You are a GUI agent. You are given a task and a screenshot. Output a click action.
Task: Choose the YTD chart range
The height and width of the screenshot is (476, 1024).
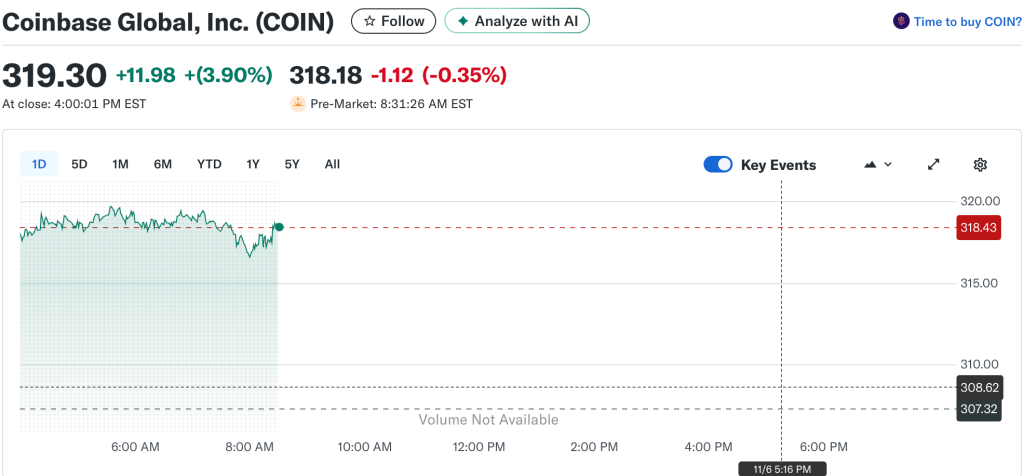(x=209, y=164)
